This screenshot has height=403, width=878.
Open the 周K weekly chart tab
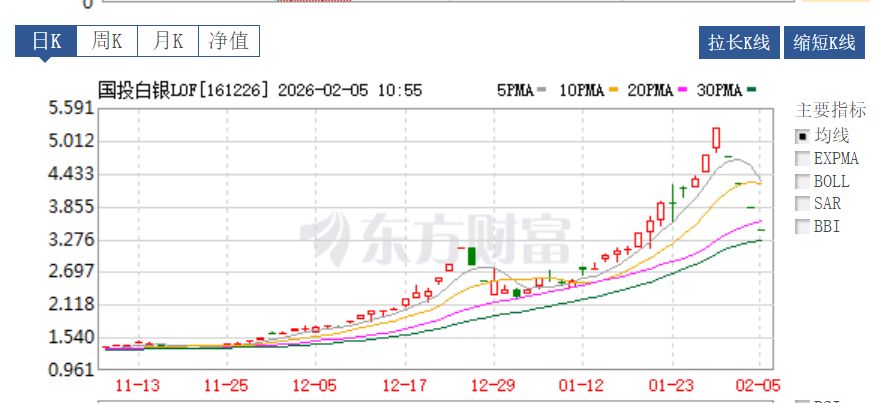pyautogui.click(x=108, y=41)
